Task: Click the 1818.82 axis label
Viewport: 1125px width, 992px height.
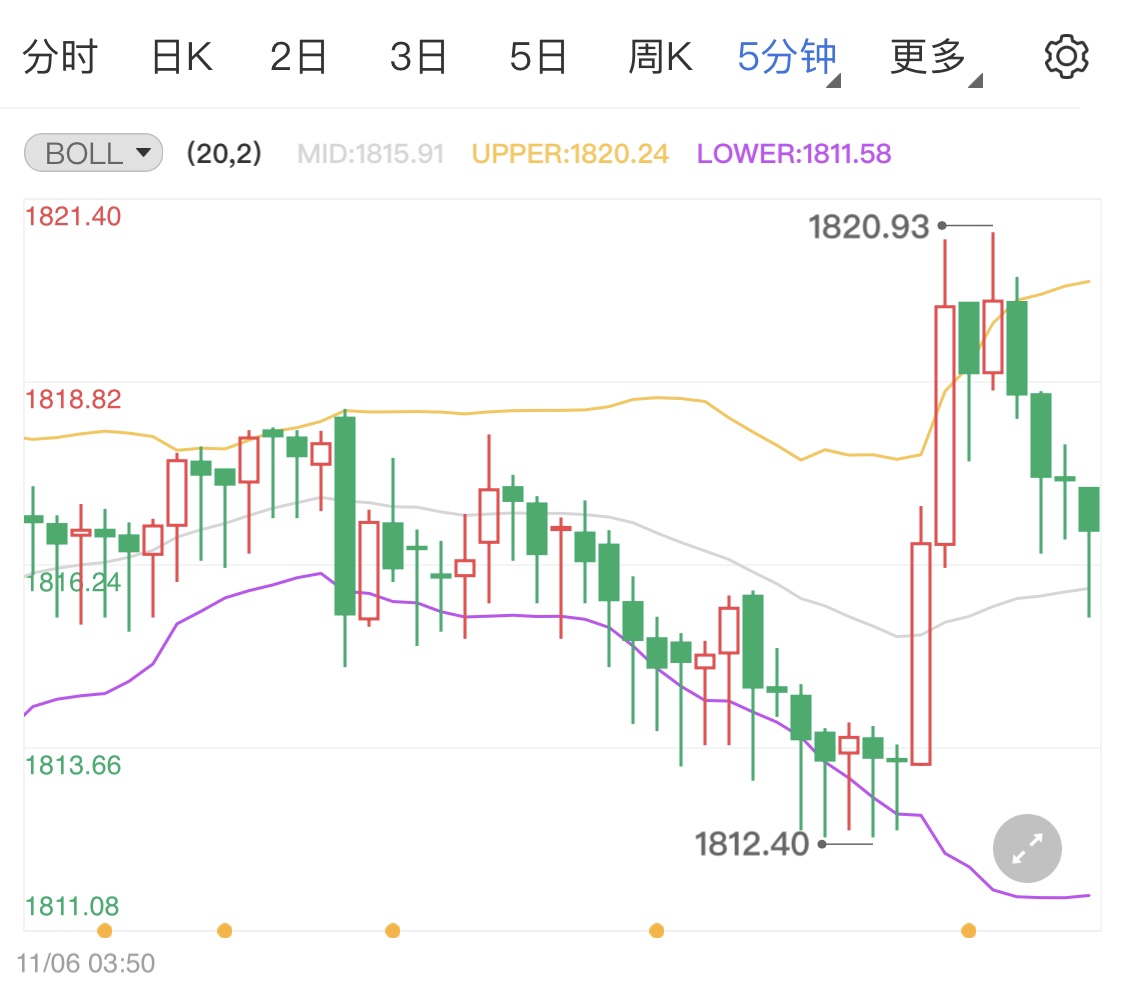Action: pyautogui.click(x=73, y=400)
